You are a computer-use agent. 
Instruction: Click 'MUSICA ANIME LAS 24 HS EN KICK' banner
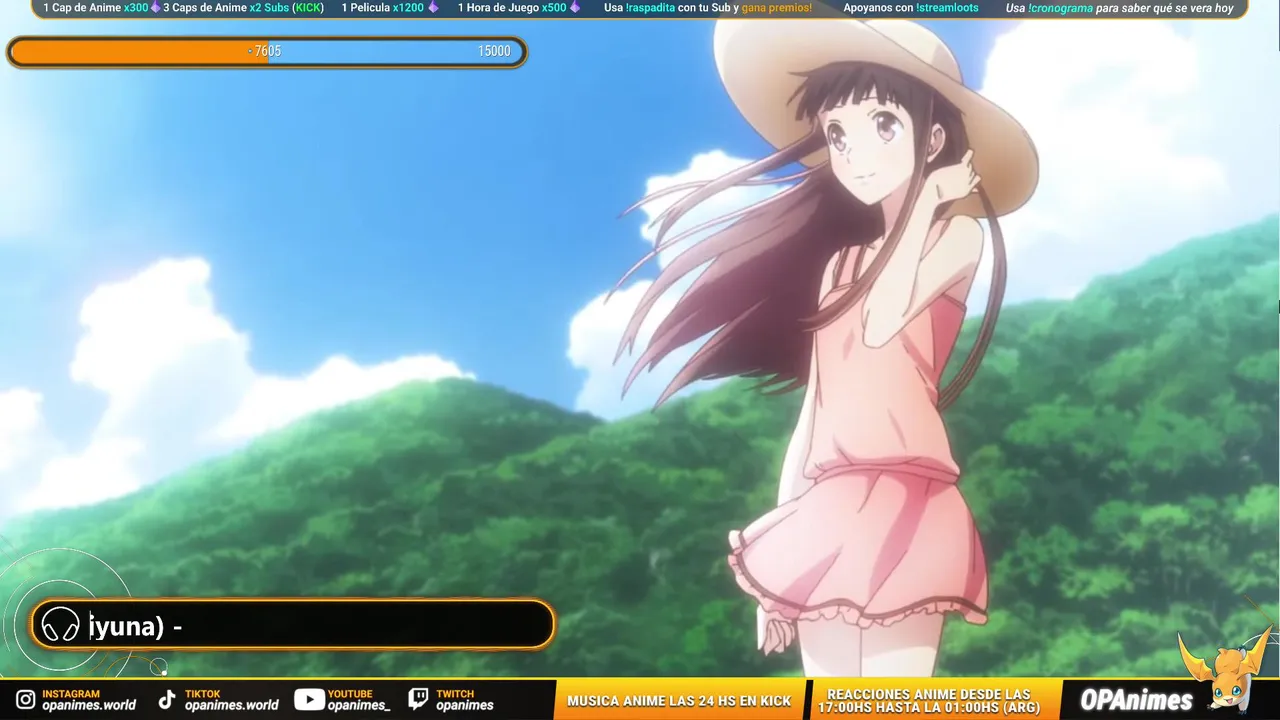[679, 701]
